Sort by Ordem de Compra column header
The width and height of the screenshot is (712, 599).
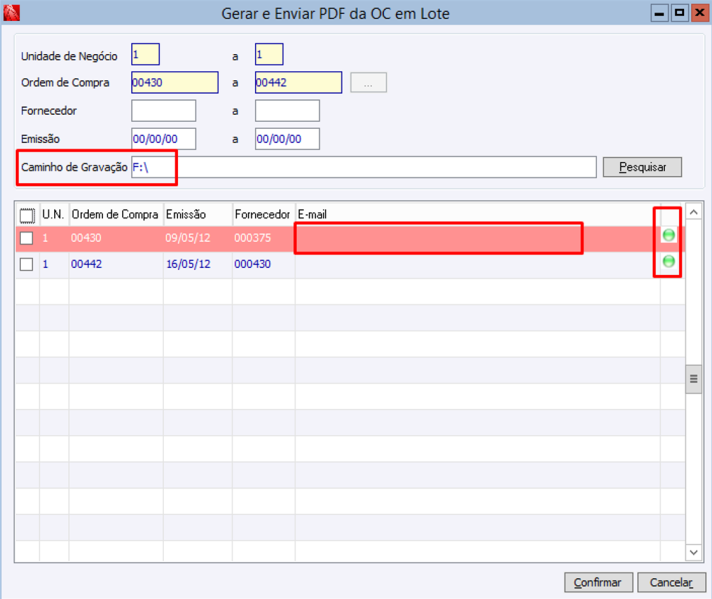coord(115,214)
